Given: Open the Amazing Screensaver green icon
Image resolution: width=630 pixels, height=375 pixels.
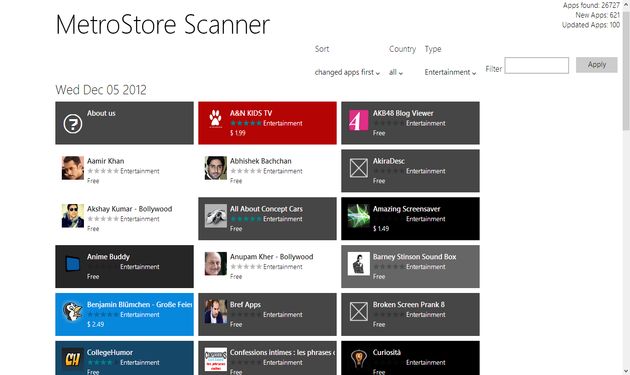Looking at the screenshot, I should [358, 216].
